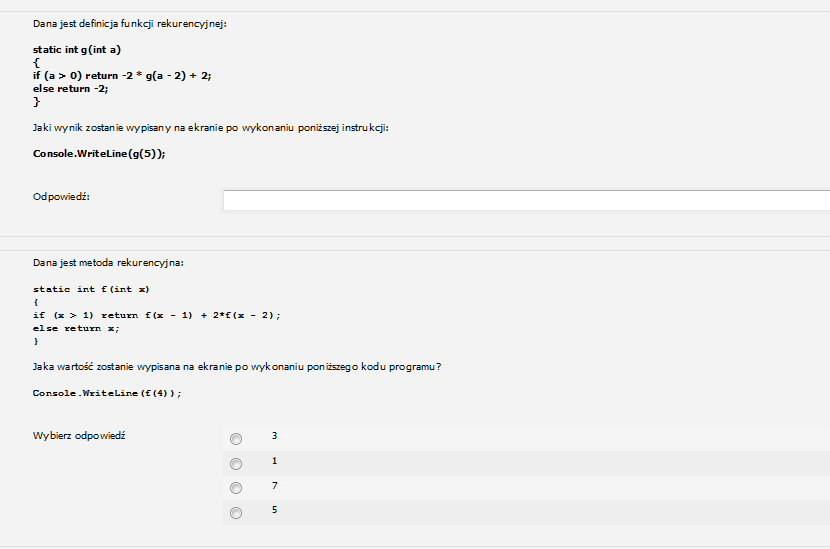Click "Dana jest definicja funkcji rekurencyjnej" heading text
Screen dimensions: 830x549
pyautogui.click(x=130, y=24)
